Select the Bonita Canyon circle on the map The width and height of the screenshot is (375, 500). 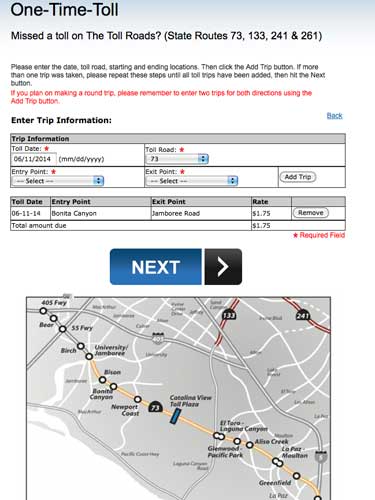(113, 386)
